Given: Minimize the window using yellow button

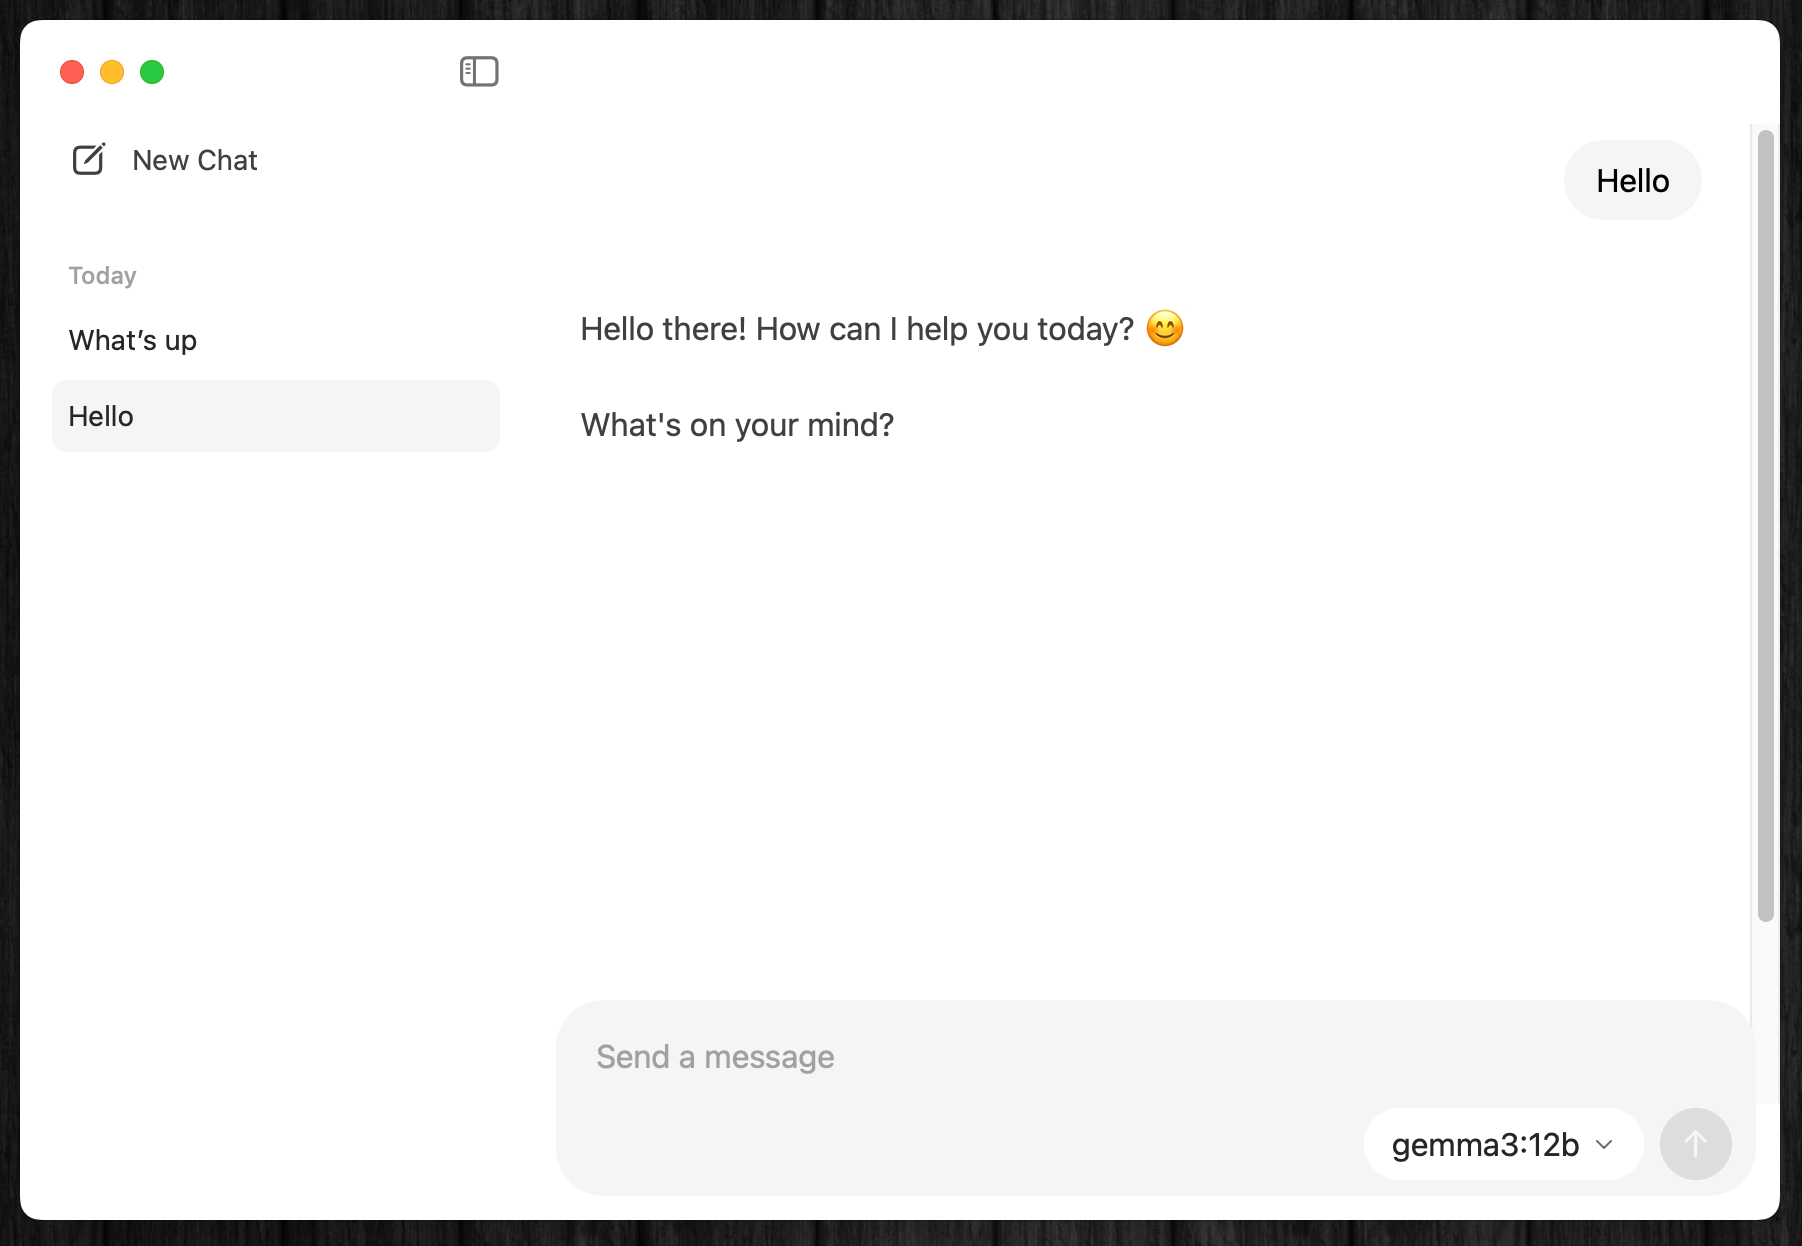Looking at the screenshot, I should click(x=112, y=72).
